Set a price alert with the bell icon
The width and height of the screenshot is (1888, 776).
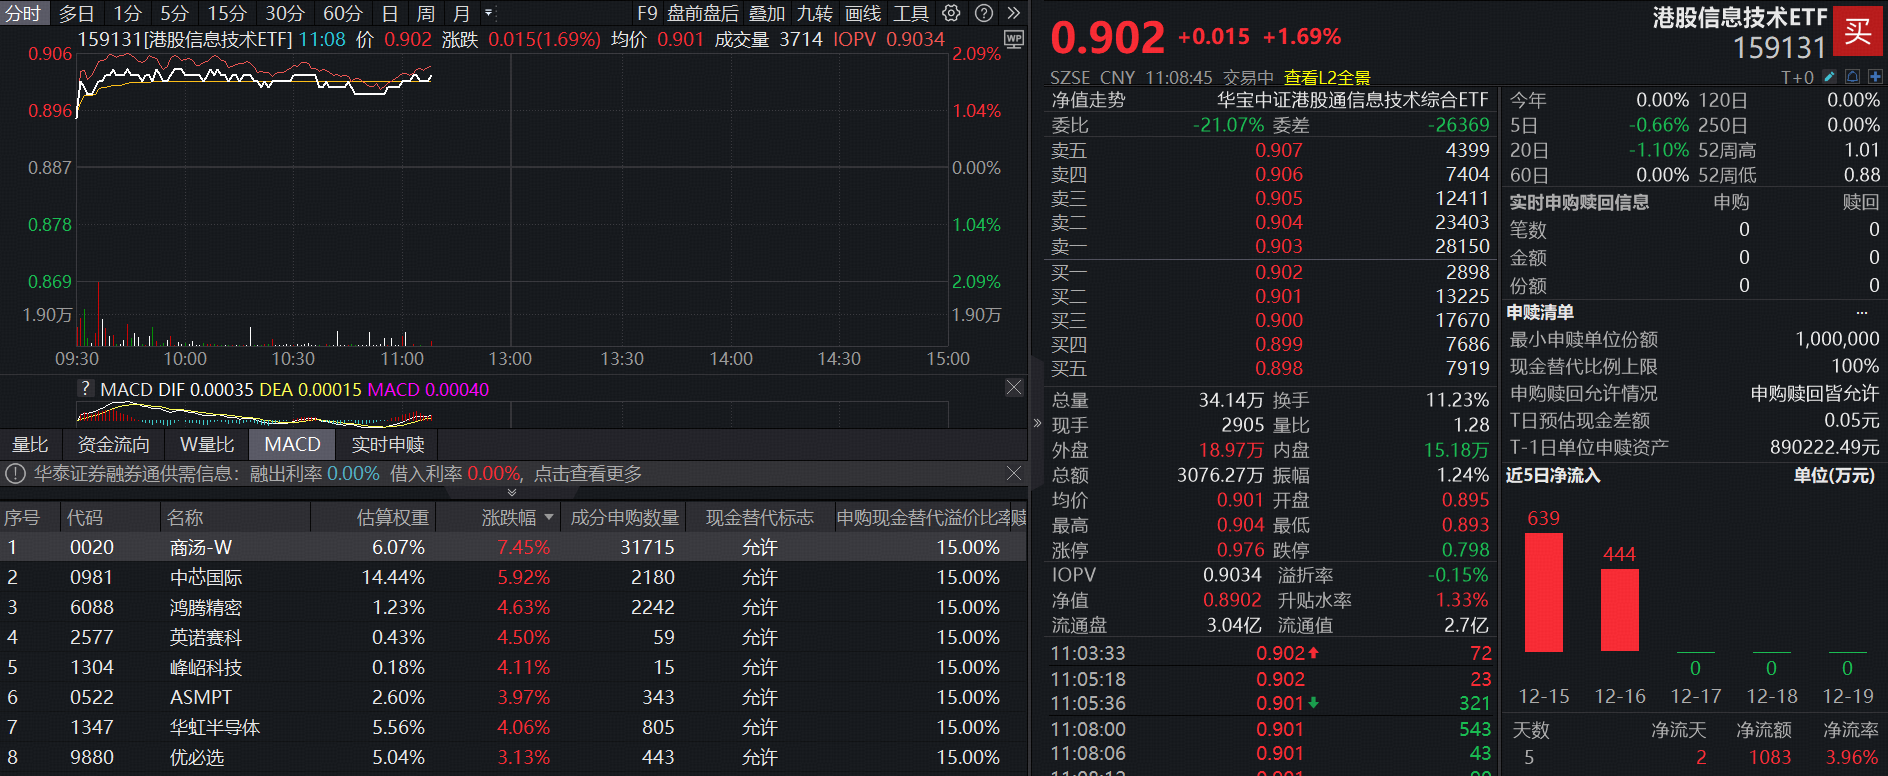[1852, 77]
